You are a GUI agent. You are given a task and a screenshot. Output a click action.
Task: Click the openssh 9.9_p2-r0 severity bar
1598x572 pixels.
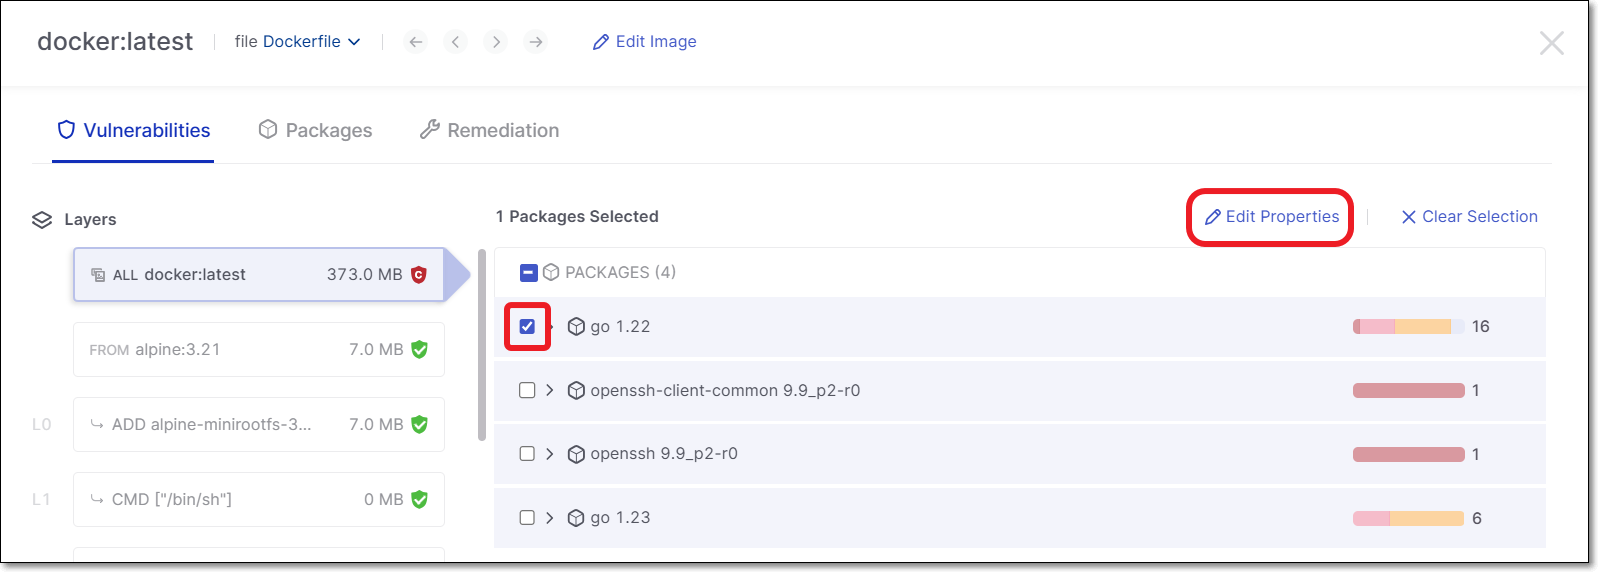pyautogui.click(x=1408, y=454)
